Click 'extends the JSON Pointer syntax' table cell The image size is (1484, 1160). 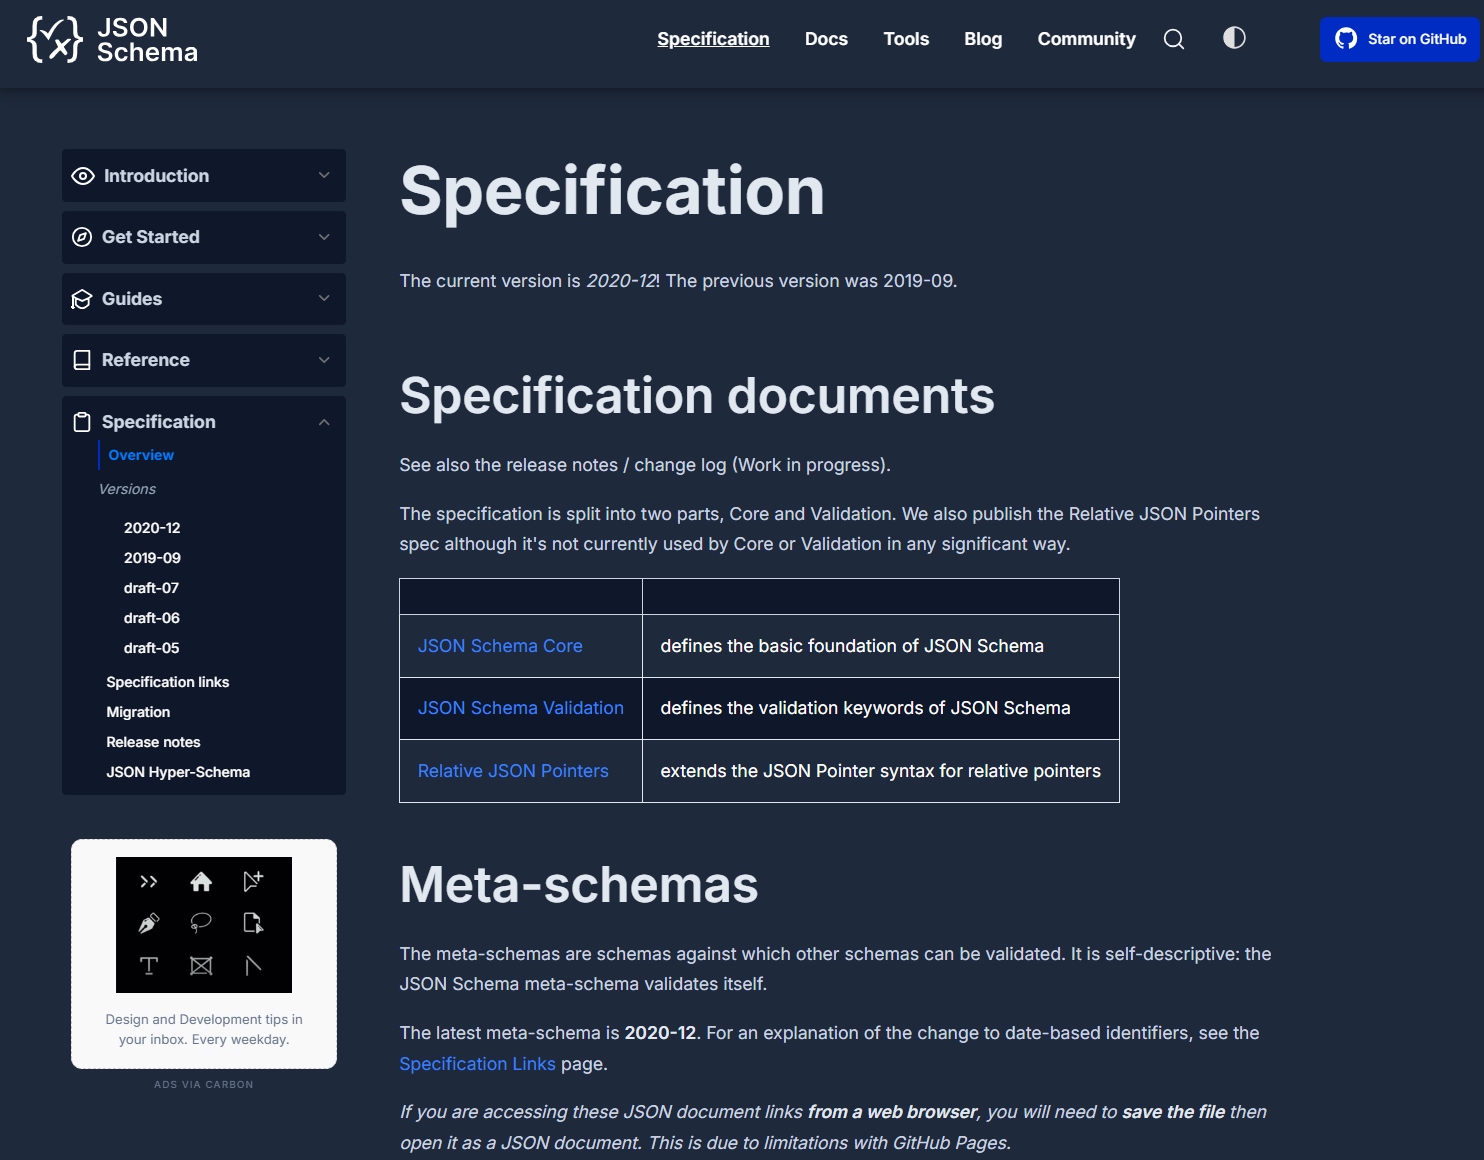tap(880, 771)
